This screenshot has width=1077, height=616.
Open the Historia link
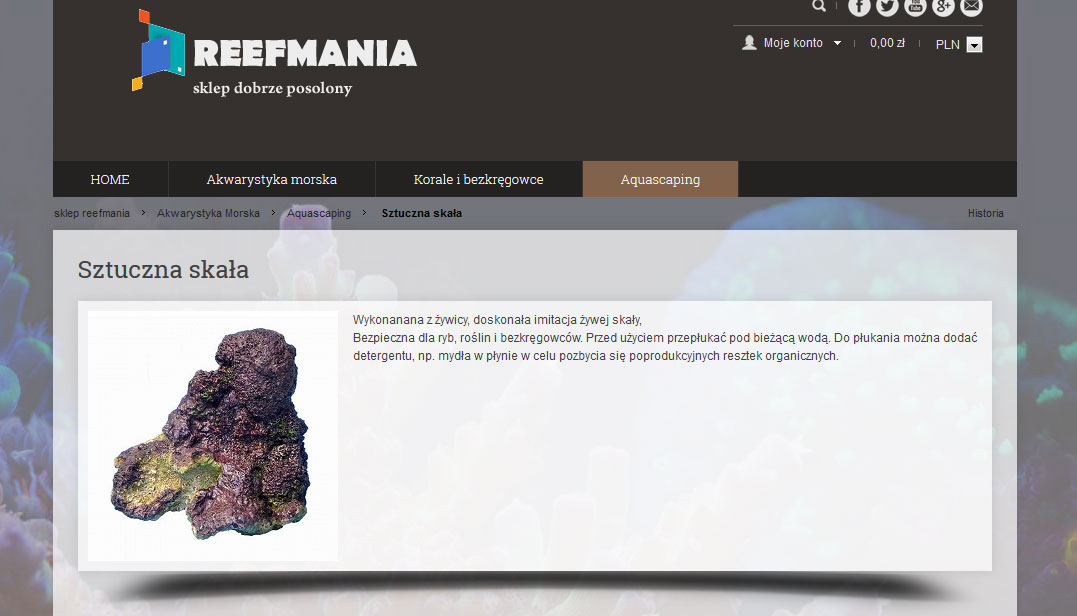(986, 214)
